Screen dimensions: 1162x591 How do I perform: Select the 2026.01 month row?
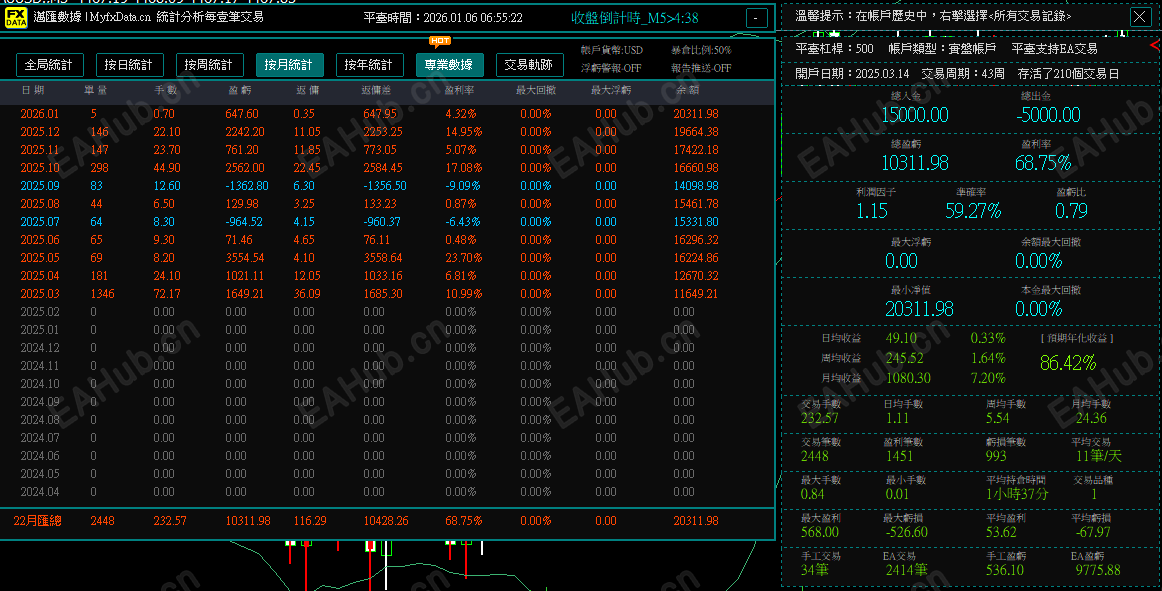point(387,114)
